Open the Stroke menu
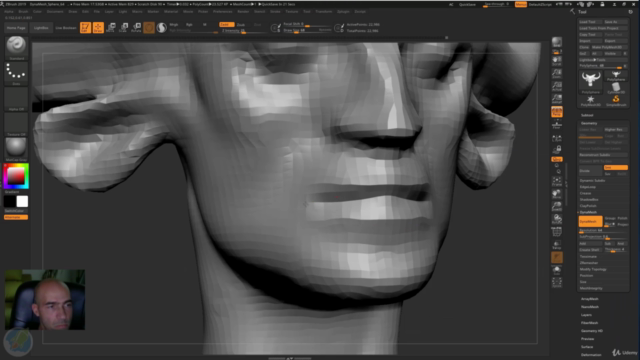Viewport: 640px width, 360px height. [275, 11]
